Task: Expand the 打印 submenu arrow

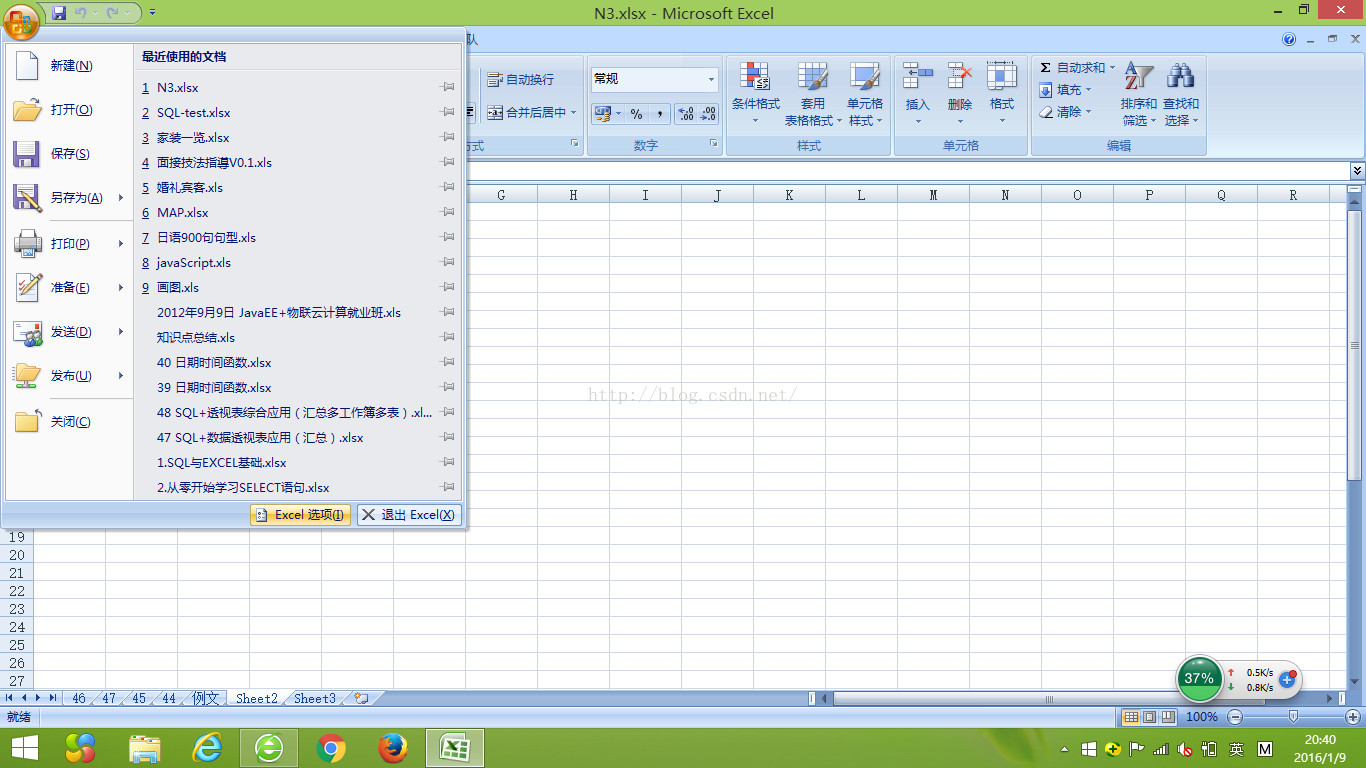Action: point(121,244)
